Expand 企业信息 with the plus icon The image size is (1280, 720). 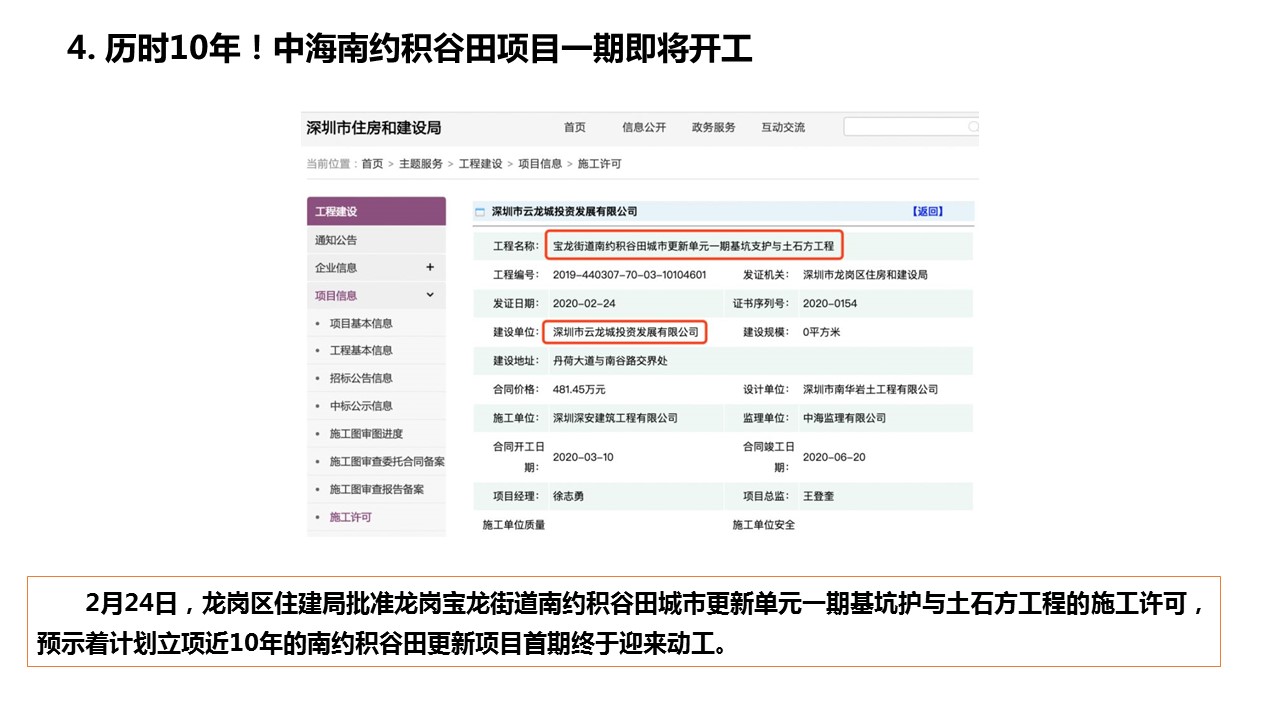pyautogui.click(x=430, y=267)
